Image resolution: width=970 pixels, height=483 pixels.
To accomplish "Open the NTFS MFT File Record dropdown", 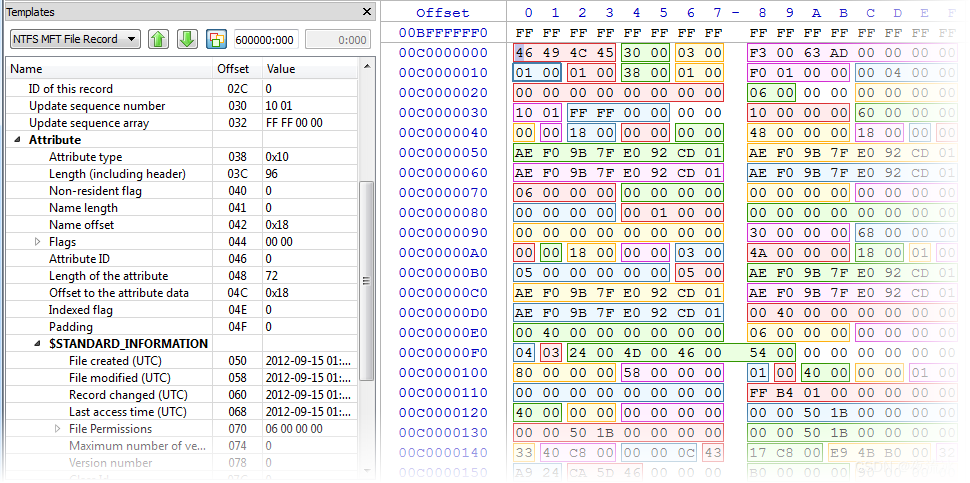I will [75, 39].
